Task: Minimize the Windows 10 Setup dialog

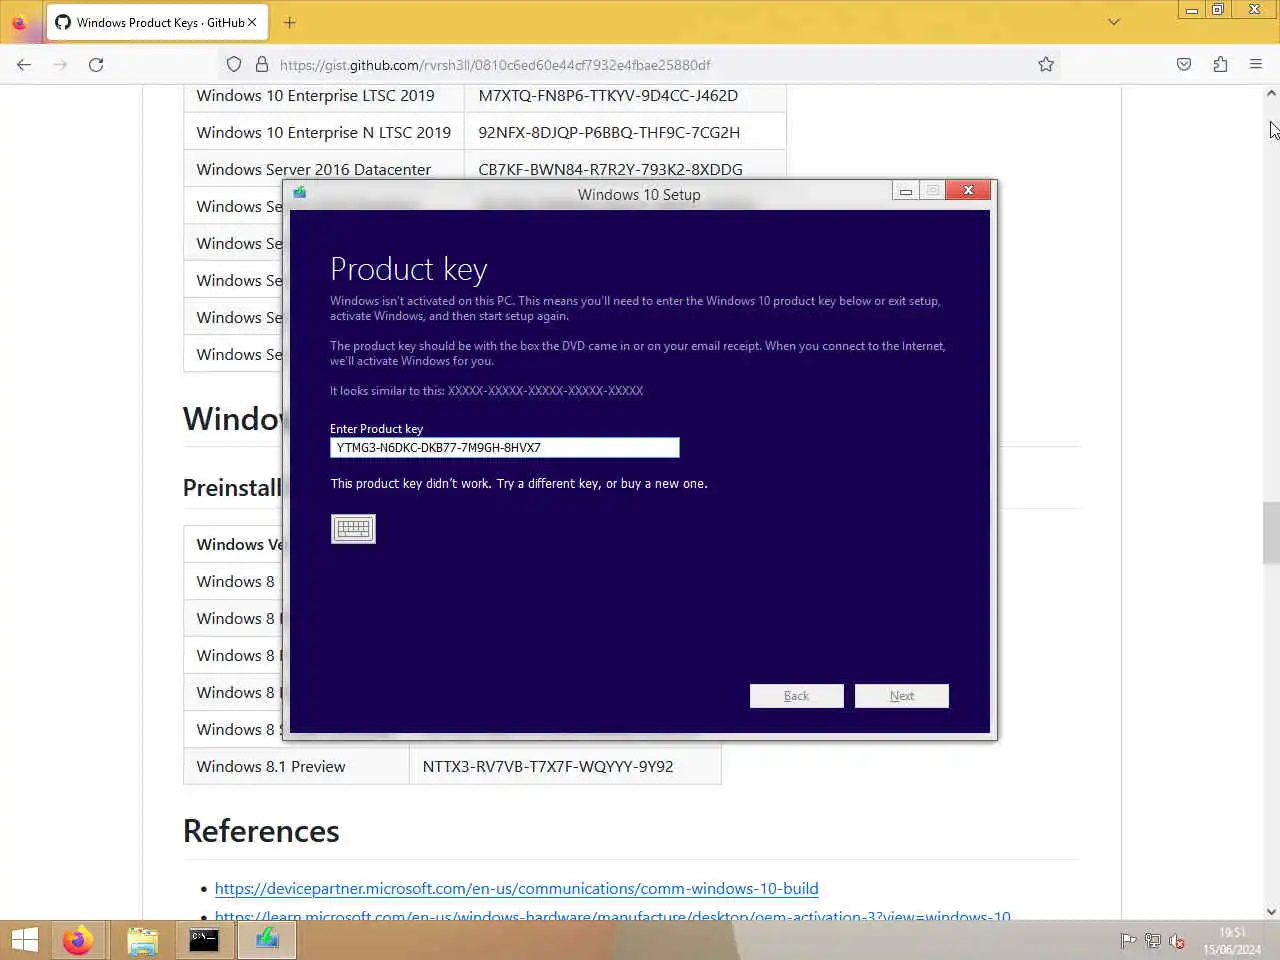Action: 905,190
